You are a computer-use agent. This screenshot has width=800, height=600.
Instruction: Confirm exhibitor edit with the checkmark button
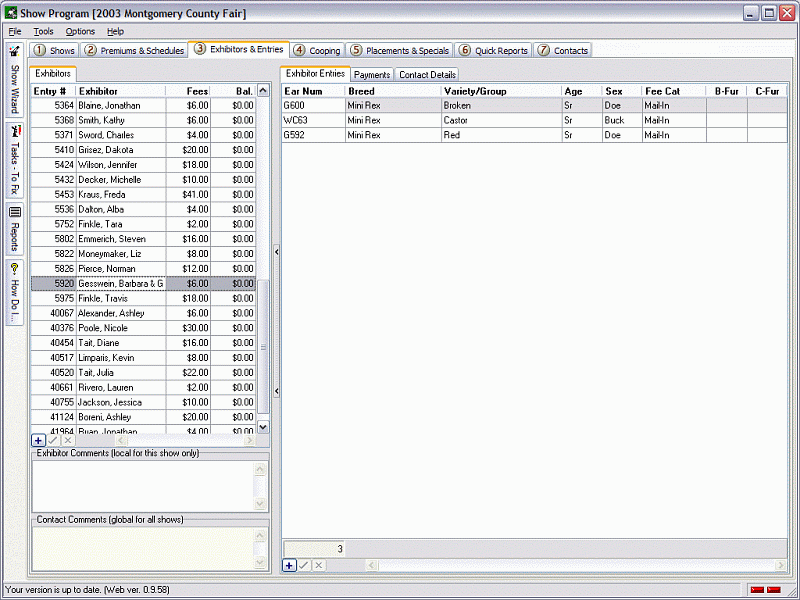(x=53, y=440)
